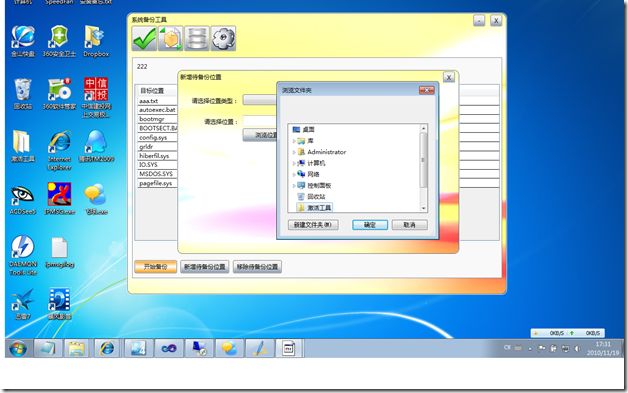Open the ipmsg.log file desktop icon
628x393 pixels.
[59, 252]
